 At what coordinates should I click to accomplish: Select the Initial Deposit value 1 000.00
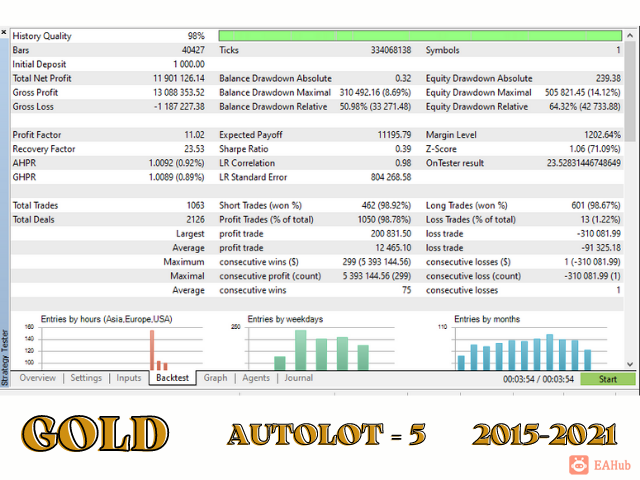point(189,64)
